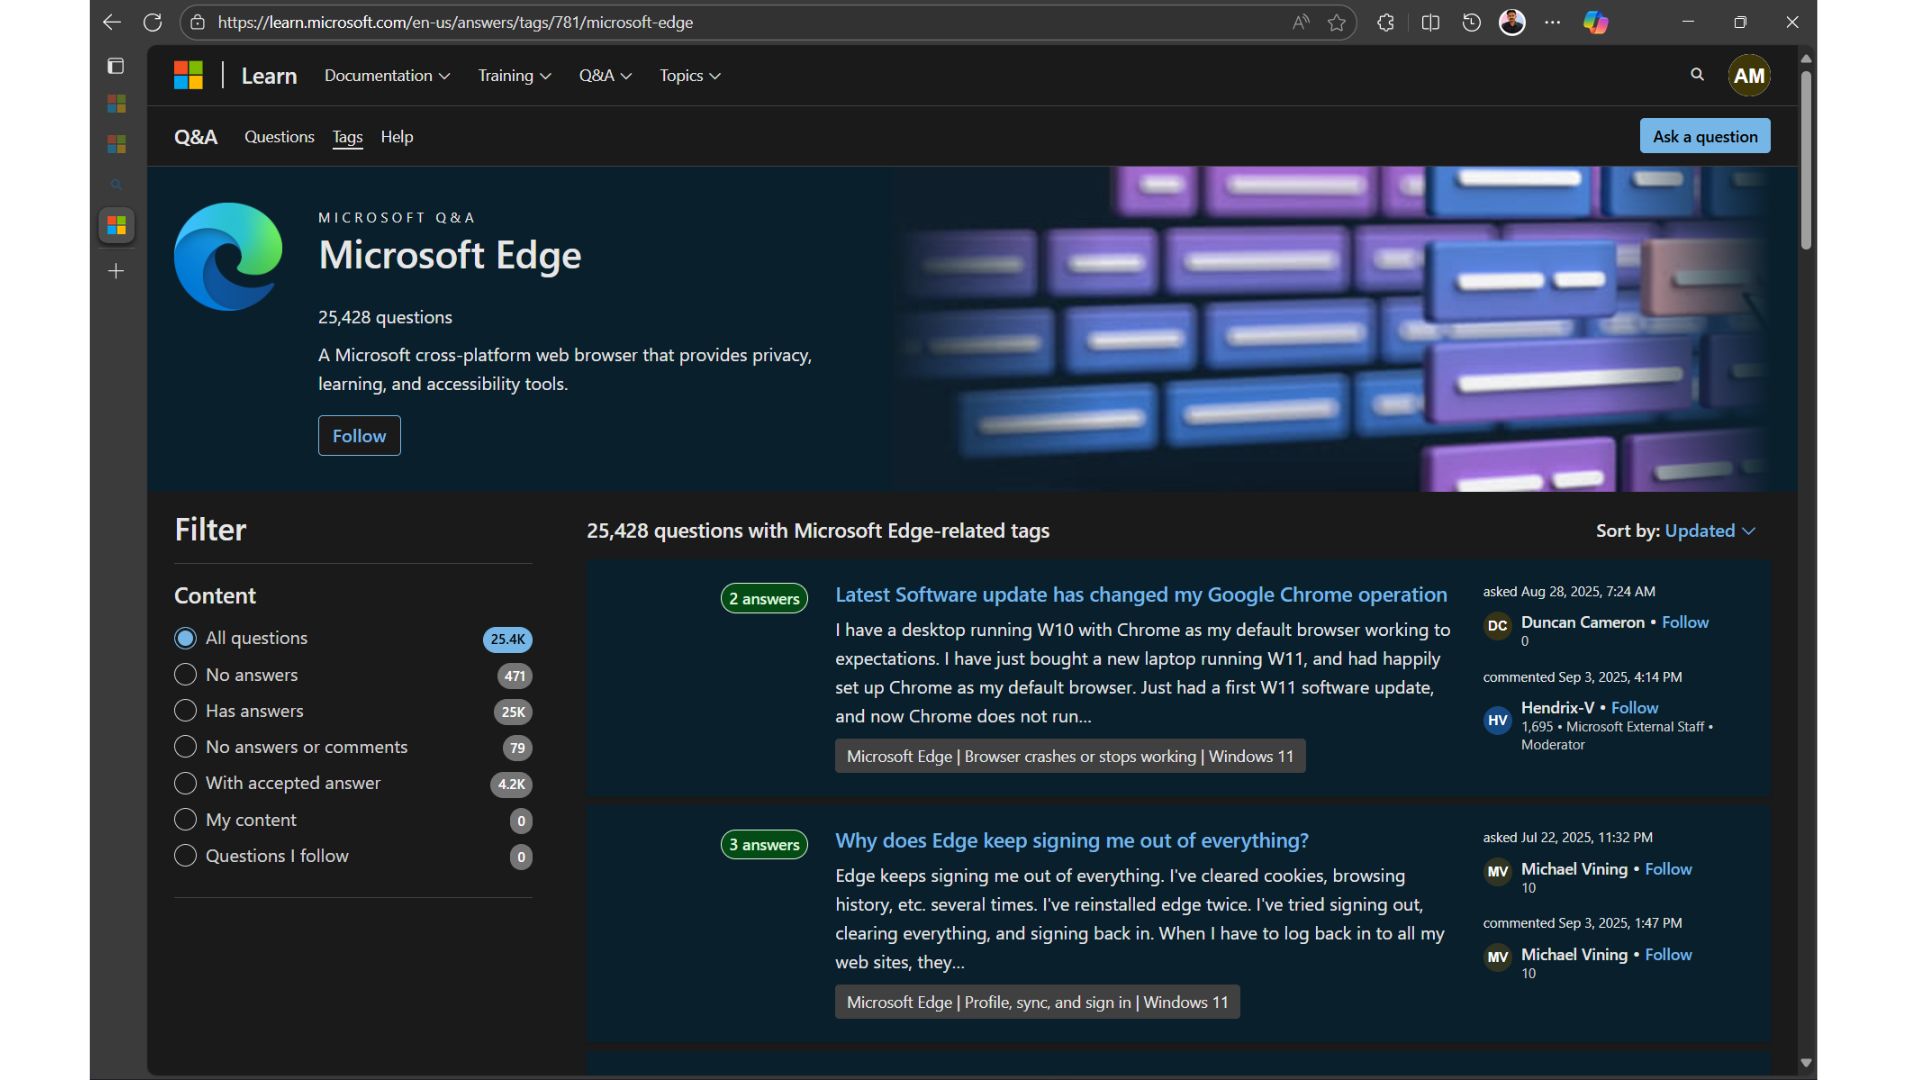Screen dimensions: 1920x1080
Task: Choose the Questions I follow radio option
Action: [x=185, y=856]
